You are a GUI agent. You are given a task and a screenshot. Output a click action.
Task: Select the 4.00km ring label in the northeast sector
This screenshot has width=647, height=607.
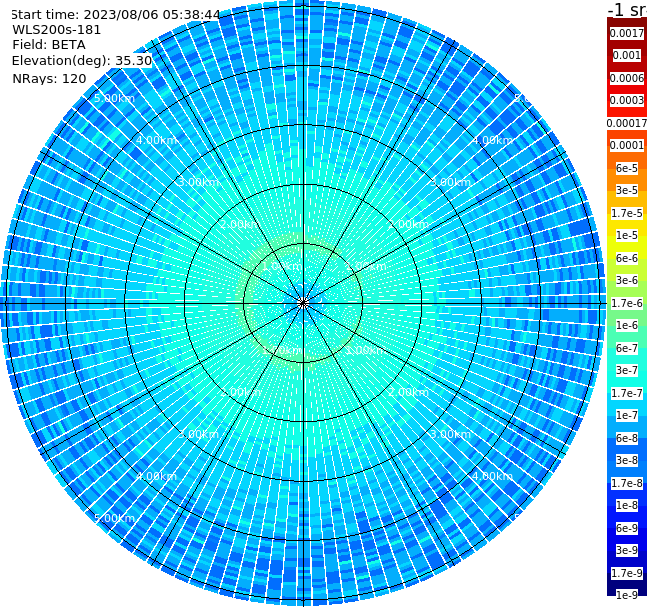pyautogui.click(x=492, y=140)
